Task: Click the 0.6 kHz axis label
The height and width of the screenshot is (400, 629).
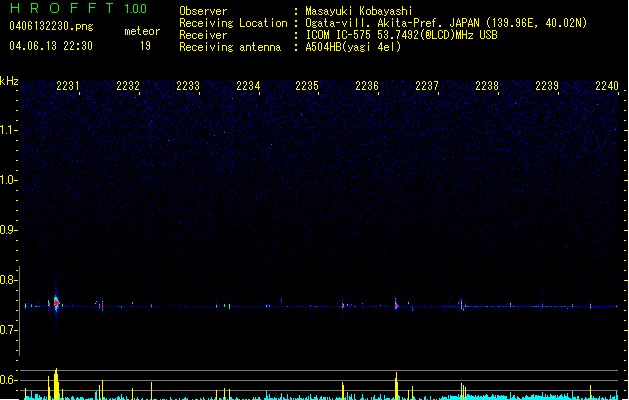Action: [8, 380]
